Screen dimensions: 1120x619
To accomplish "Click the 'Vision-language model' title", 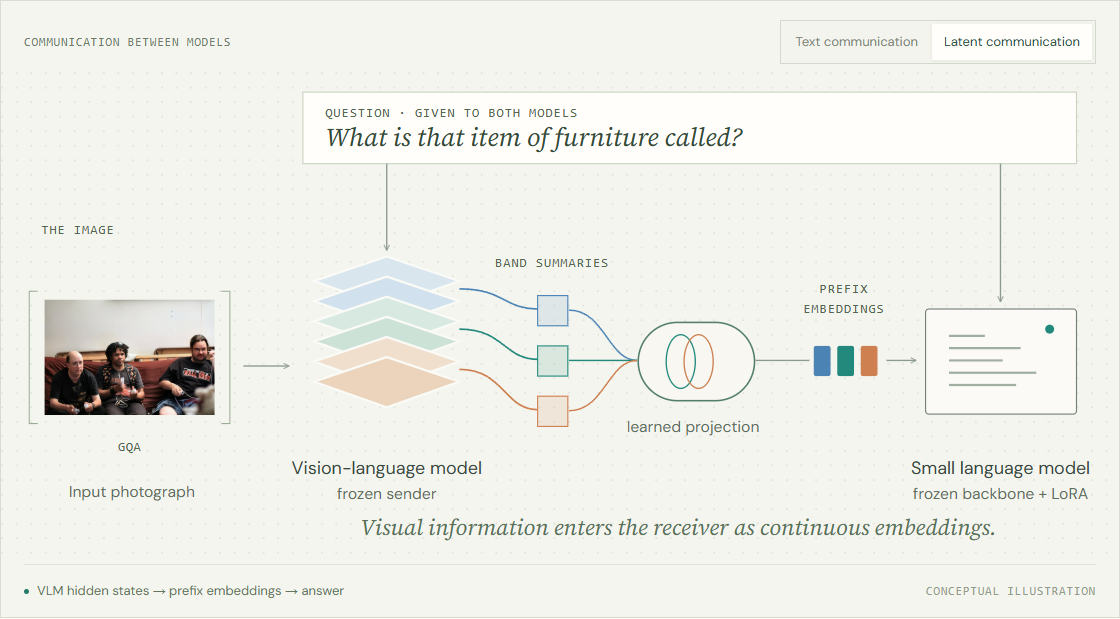I will 386,468.
